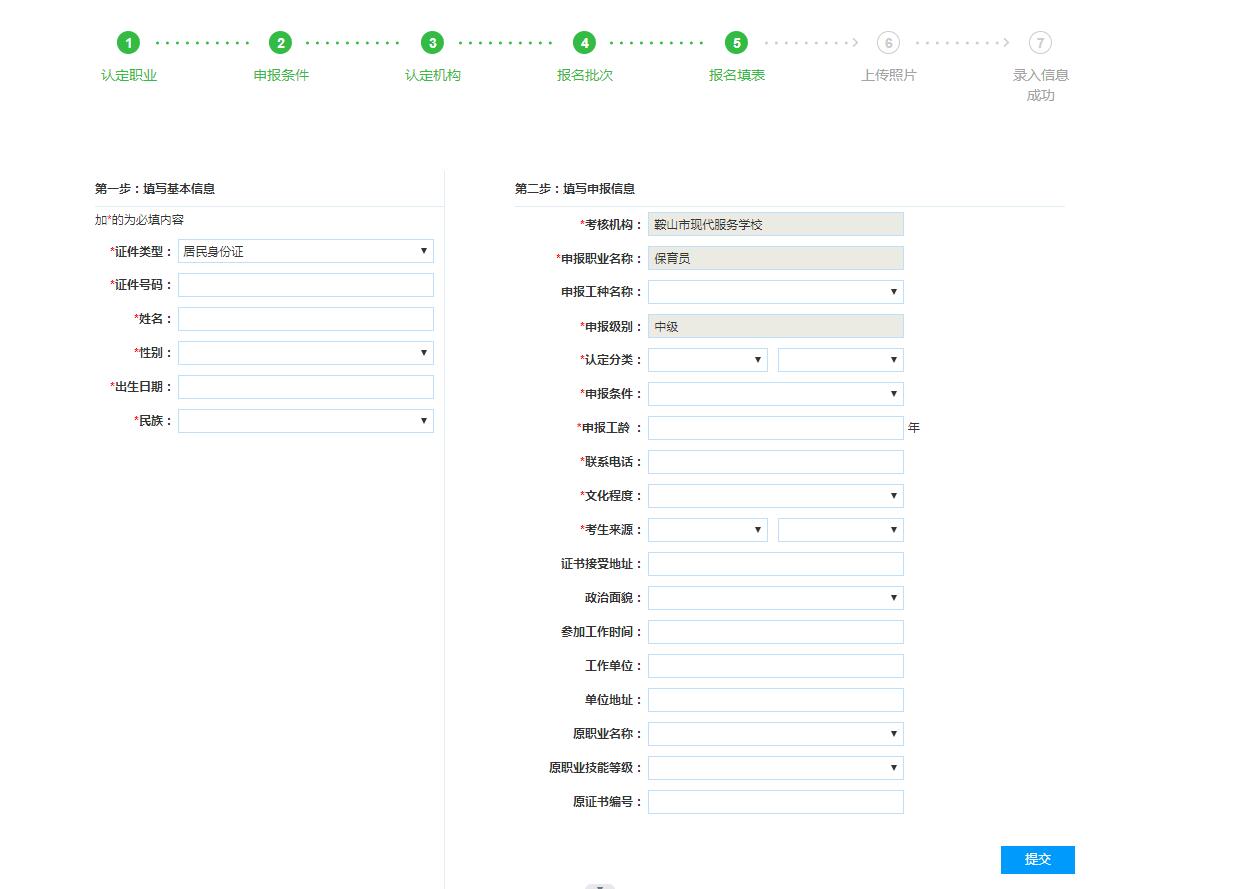Click the 报名批次 step label
Image resolution: width=1255 pixels, height=889 pixels.
click(585, 75)
